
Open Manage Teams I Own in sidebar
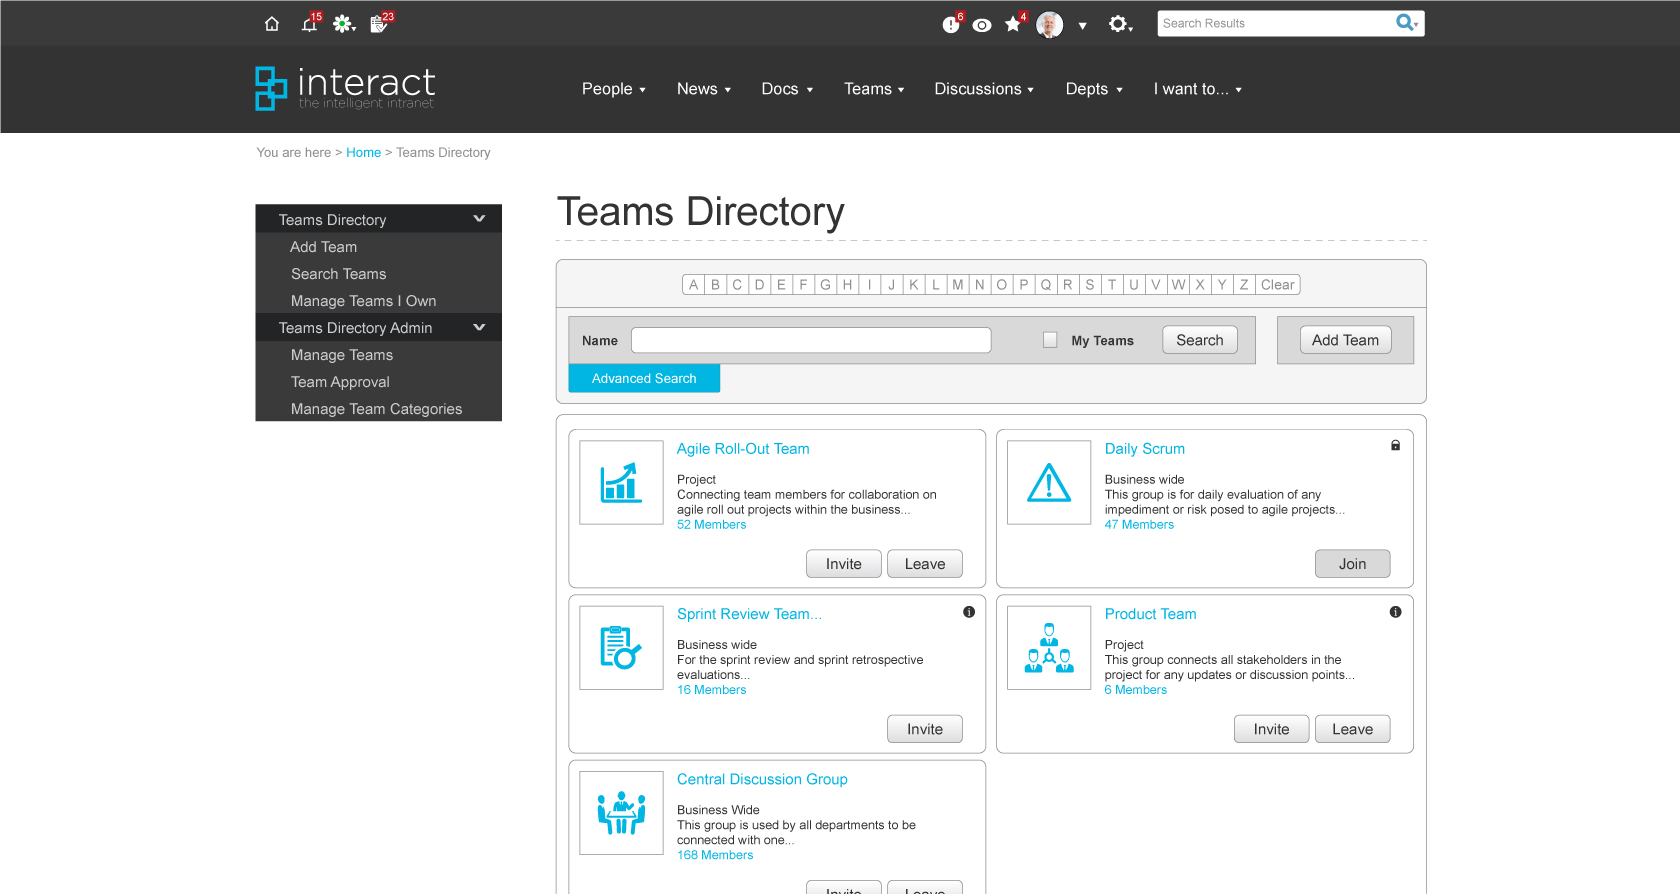363,301
